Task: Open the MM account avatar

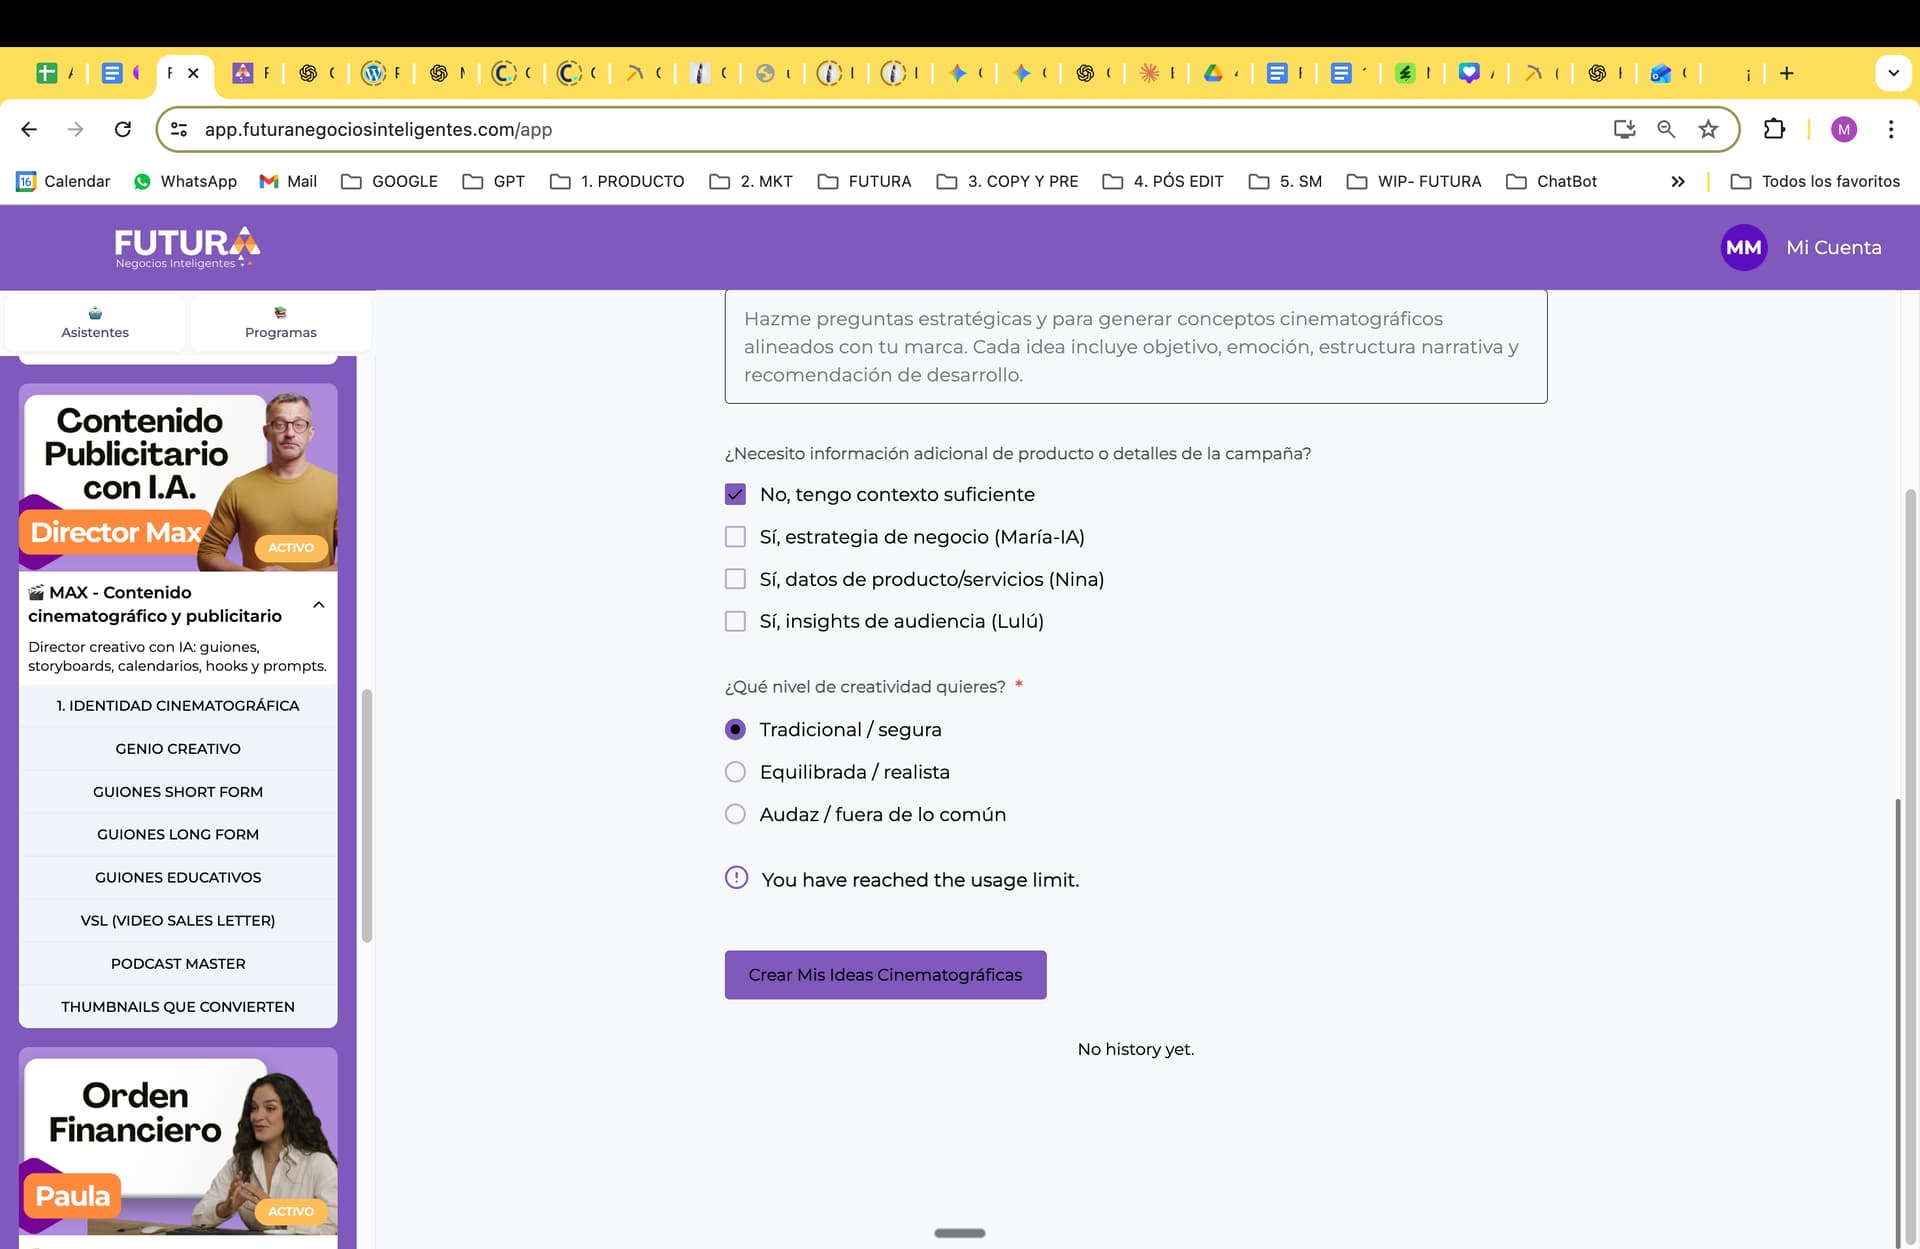Action: click(1743, 247)
